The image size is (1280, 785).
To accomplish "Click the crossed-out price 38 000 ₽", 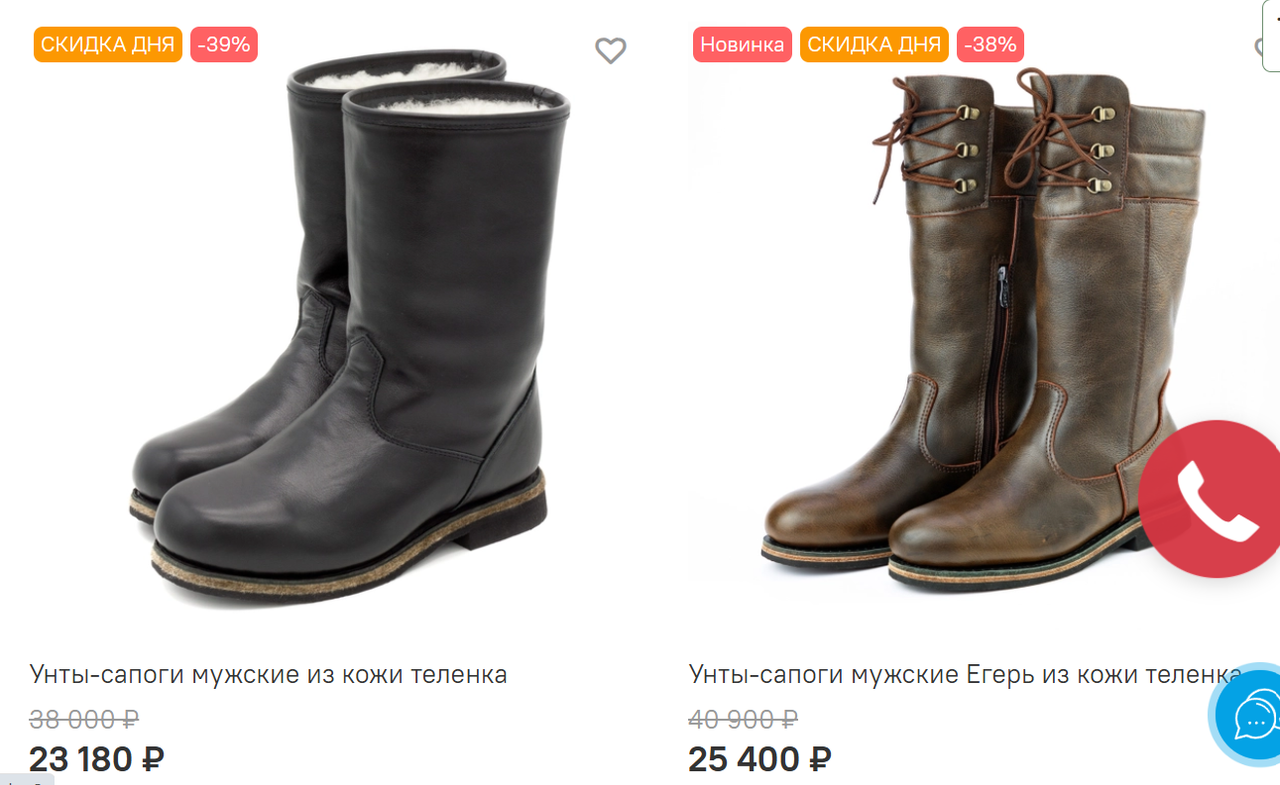I will click(x=84, y=719).
